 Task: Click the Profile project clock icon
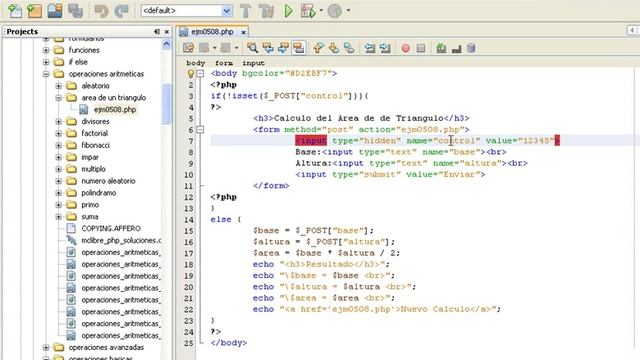pyautogui.click(x=335, y=11)
